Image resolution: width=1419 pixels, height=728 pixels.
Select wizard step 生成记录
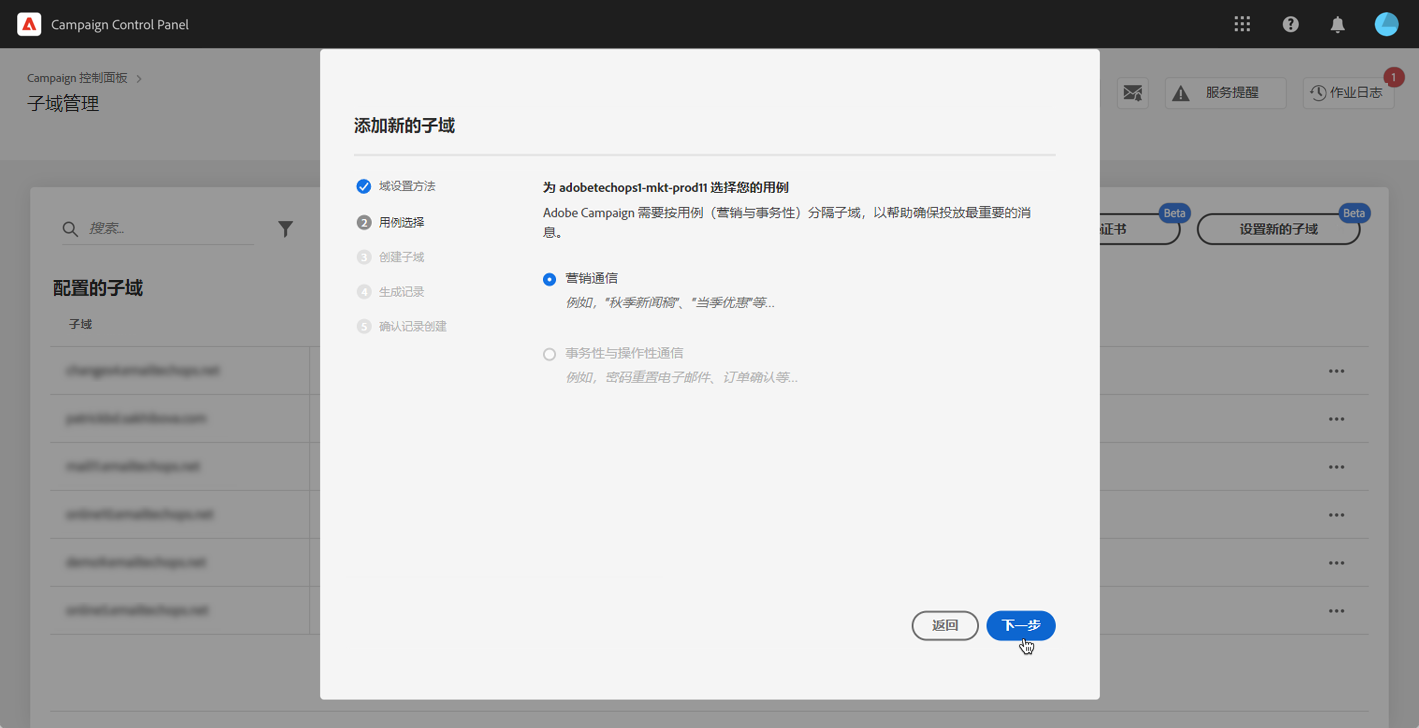click(391, 292)
